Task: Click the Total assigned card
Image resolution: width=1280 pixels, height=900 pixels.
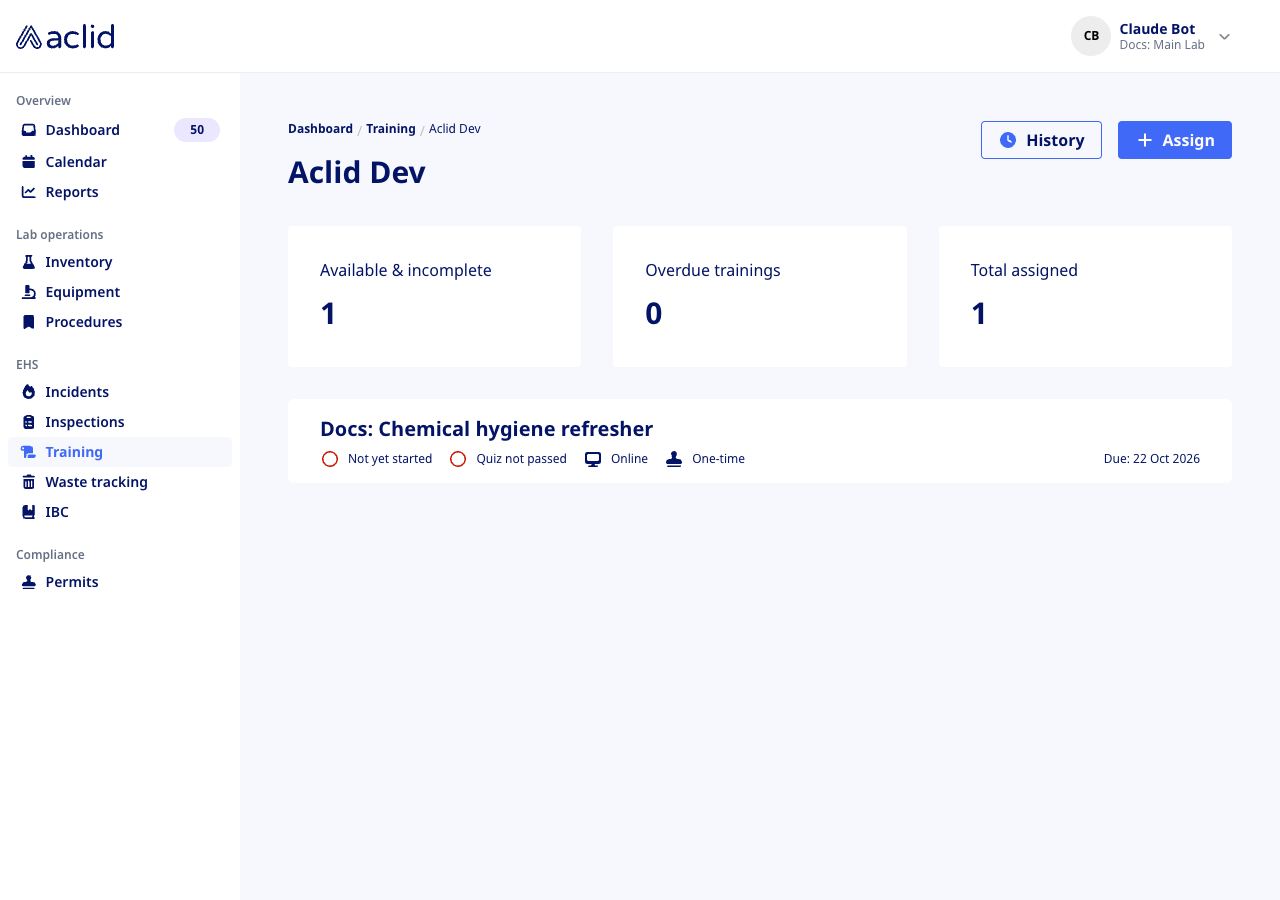Action: pos(1085,296)
